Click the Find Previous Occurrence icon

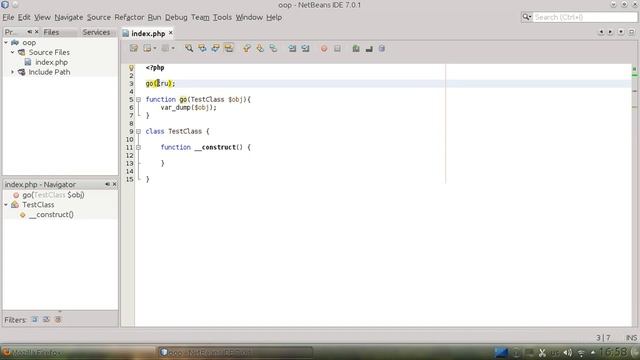202,48
